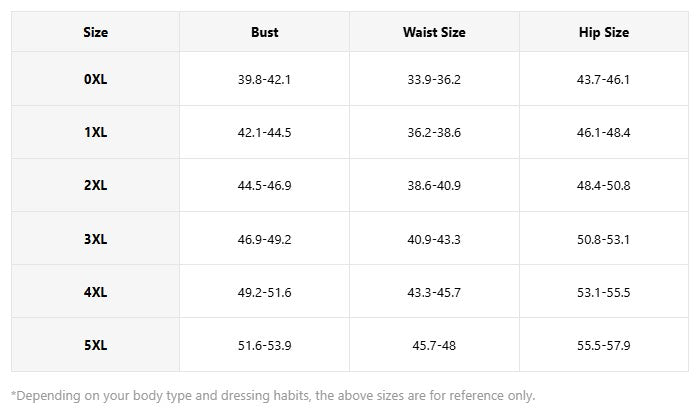The width and height of the screenshot is (698, 412).
Task: Click the Bust column header
Action: tap(265, 32)
